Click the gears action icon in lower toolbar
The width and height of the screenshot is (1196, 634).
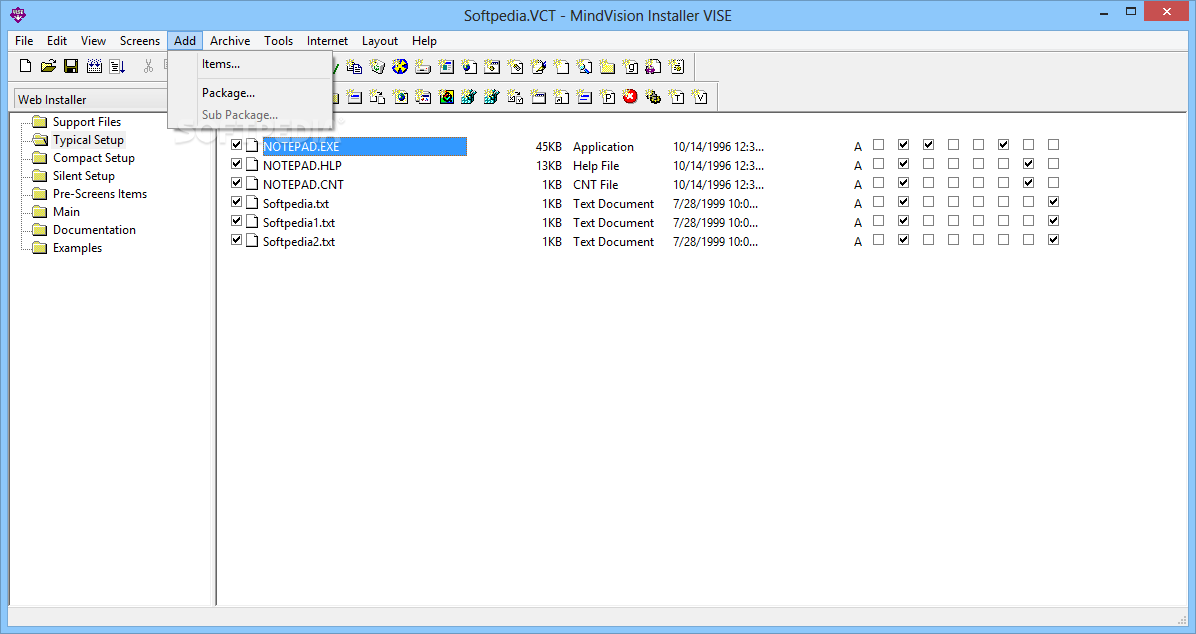pos(653,96)
